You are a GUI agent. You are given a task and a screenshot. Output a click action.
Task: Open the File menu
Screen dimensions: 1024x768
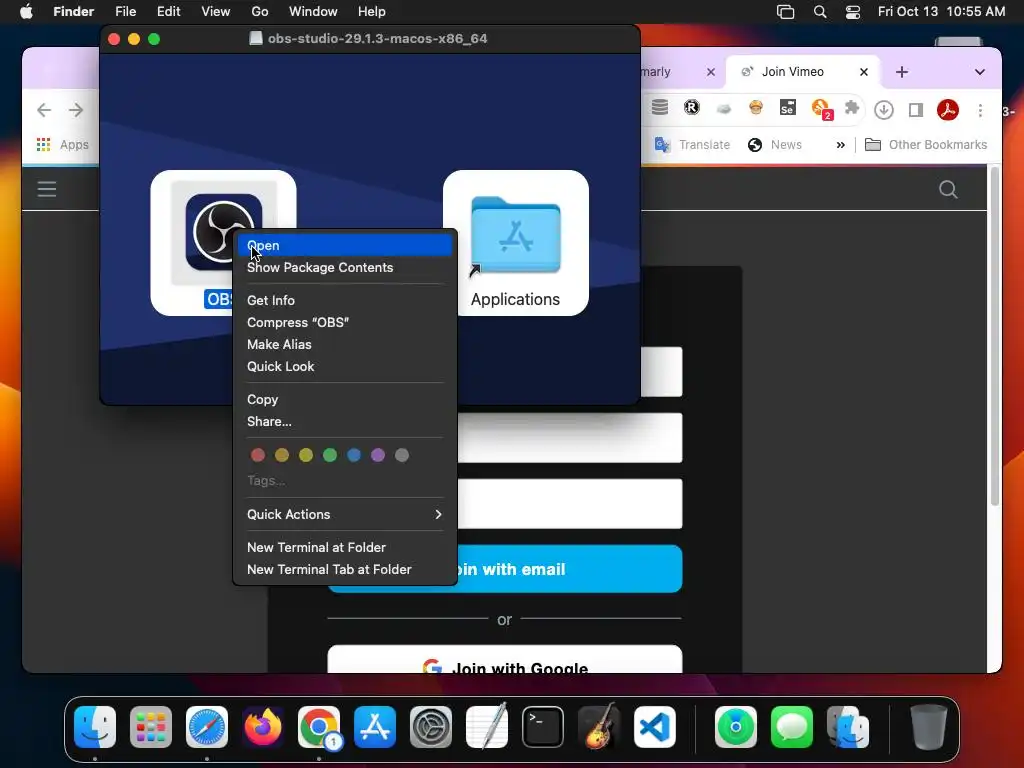(125, 12)
